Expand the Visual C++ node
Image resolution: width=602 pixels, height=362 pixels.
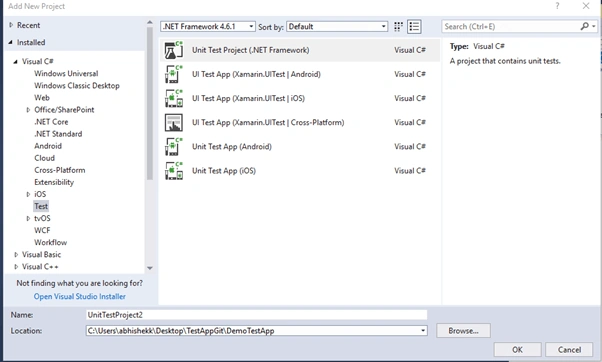click(x=16, y=267)
